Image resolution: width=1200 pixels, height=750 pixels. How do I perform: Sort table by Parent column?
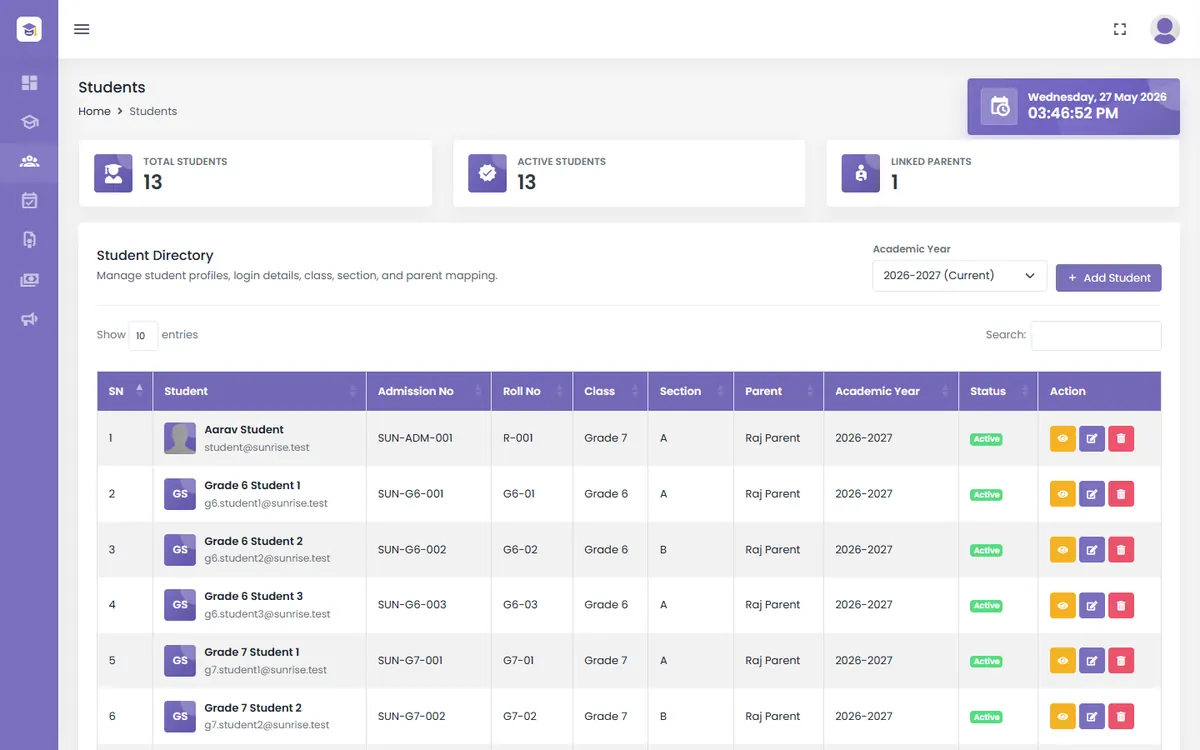pyautogui.click(x=779, y=391)
